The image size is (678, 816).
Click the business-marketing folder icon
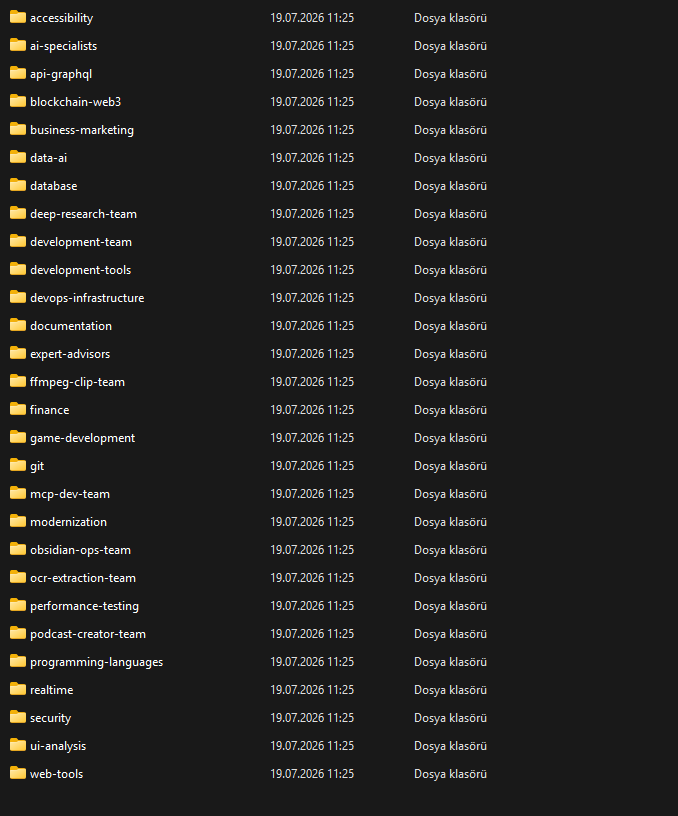[x=18, y=129]
